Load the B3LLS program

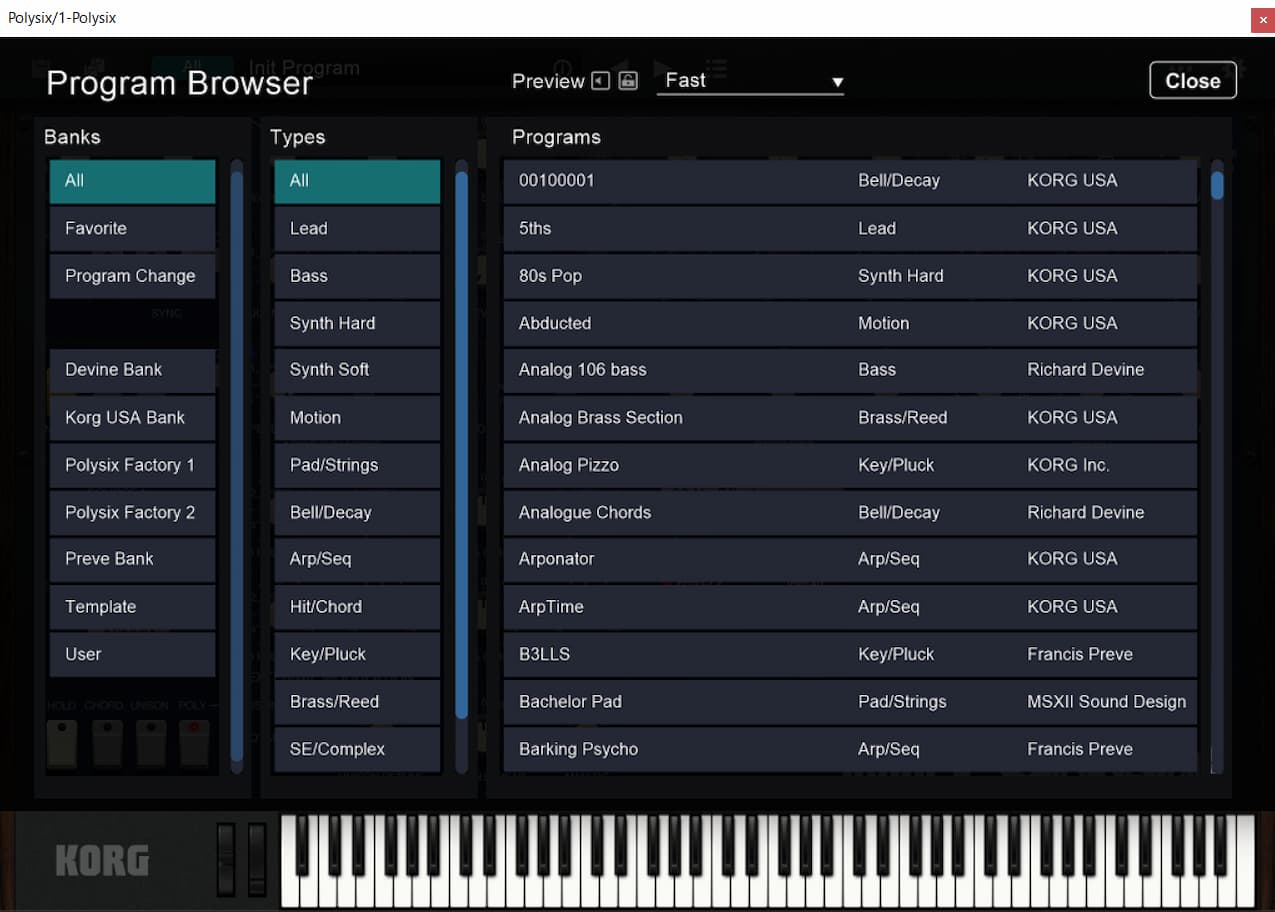coord(851,654)
